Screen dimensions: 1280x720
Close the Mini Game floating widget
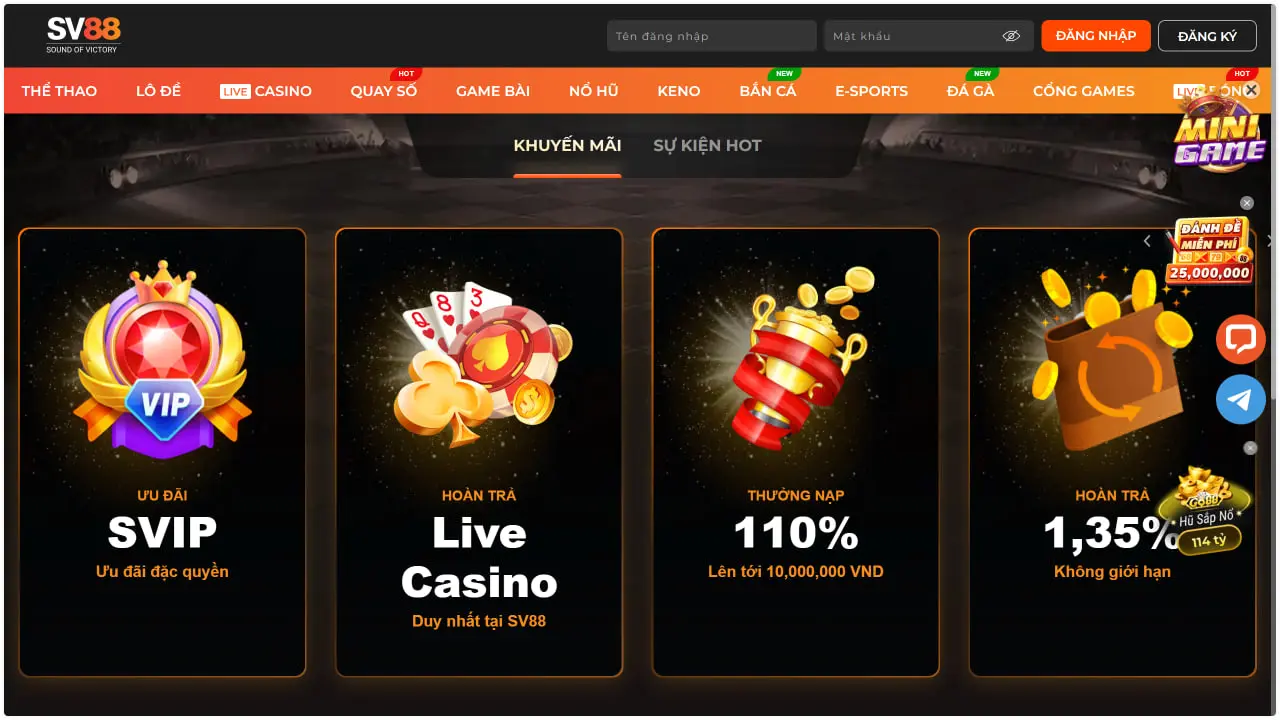click(x=1251, y=90)
